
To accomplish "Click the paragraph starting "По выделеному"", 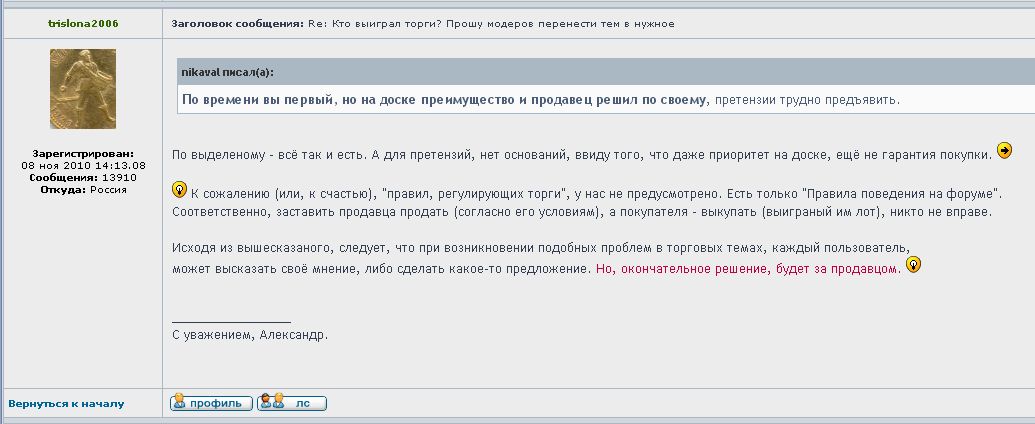I will click(x=580, y=154).
